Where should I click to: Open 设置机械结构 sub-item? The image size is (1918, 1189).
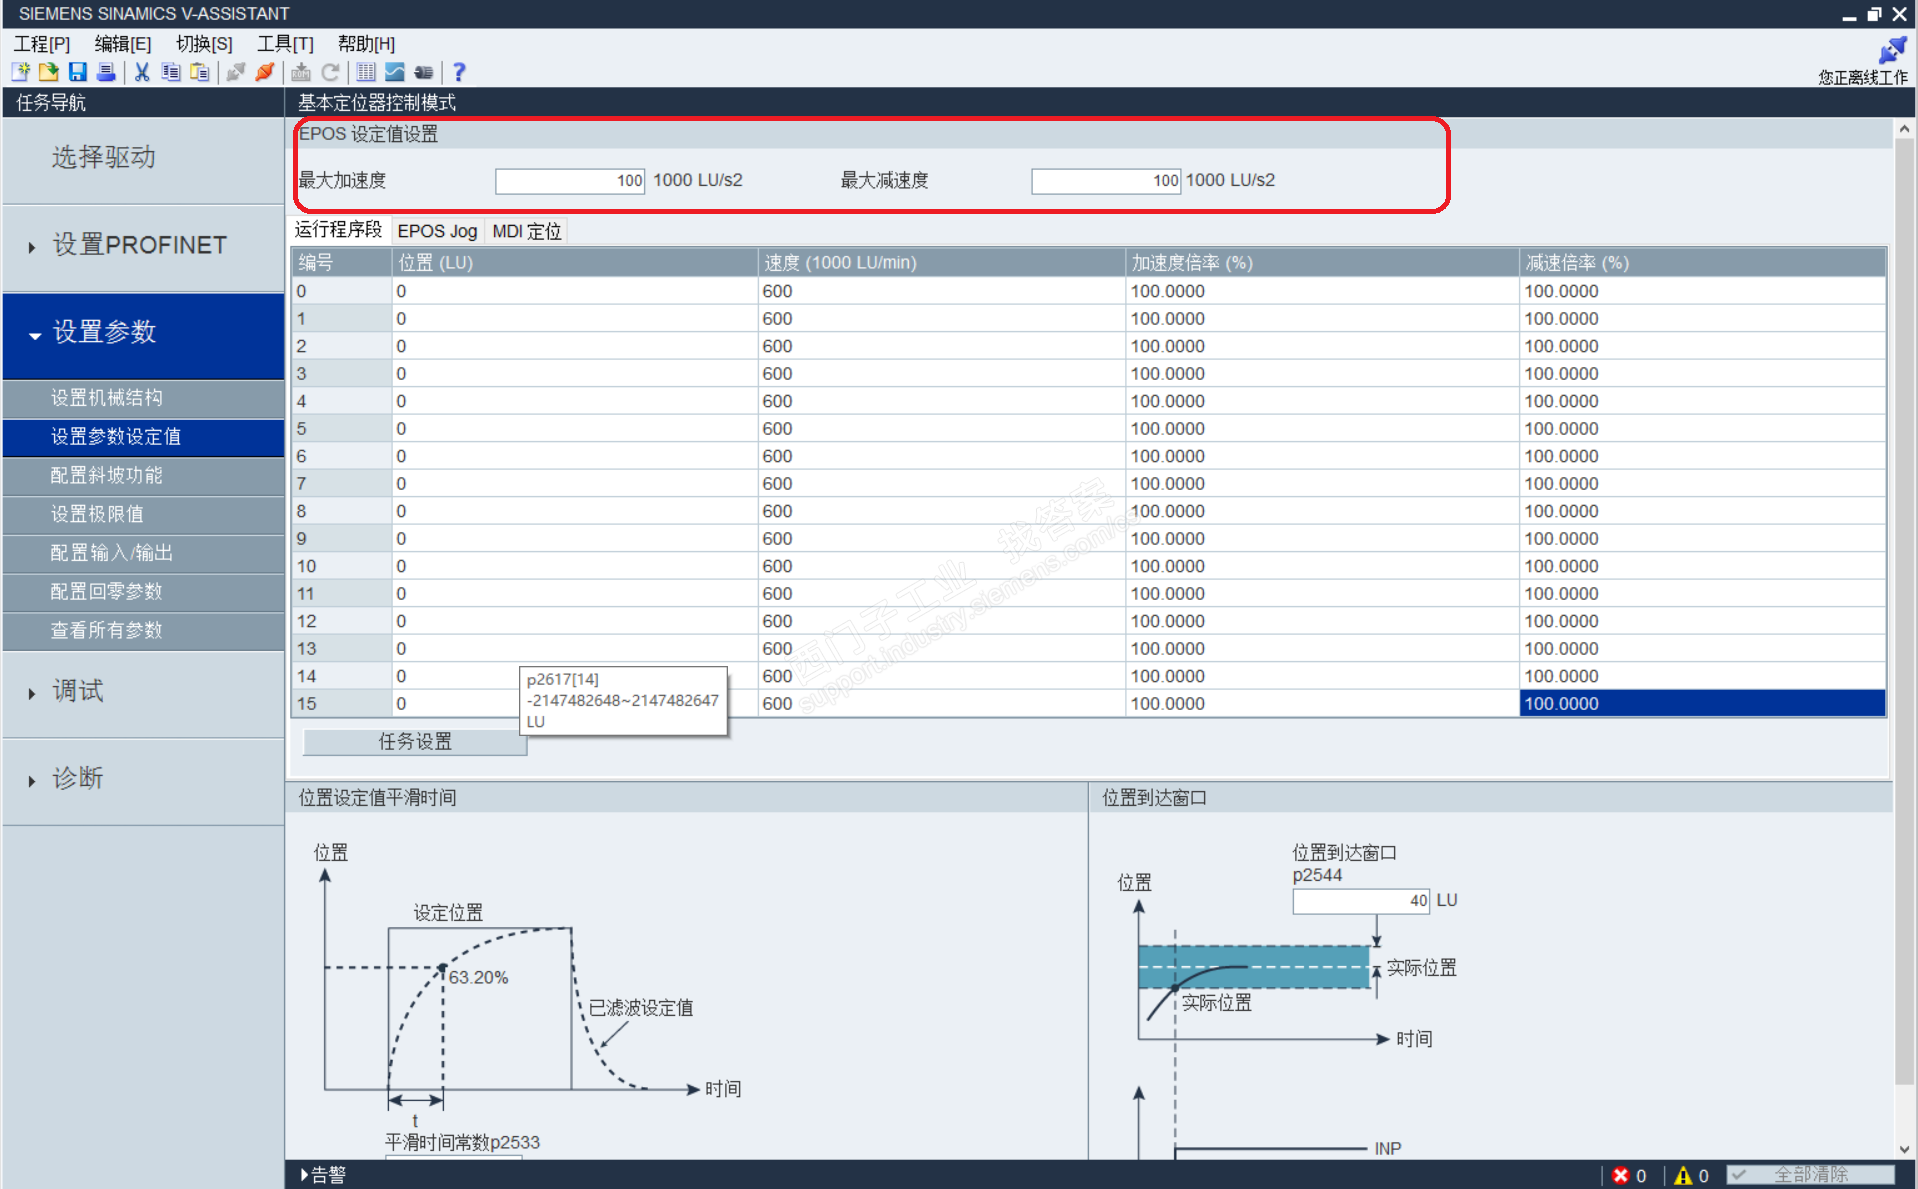coord(143,398)
